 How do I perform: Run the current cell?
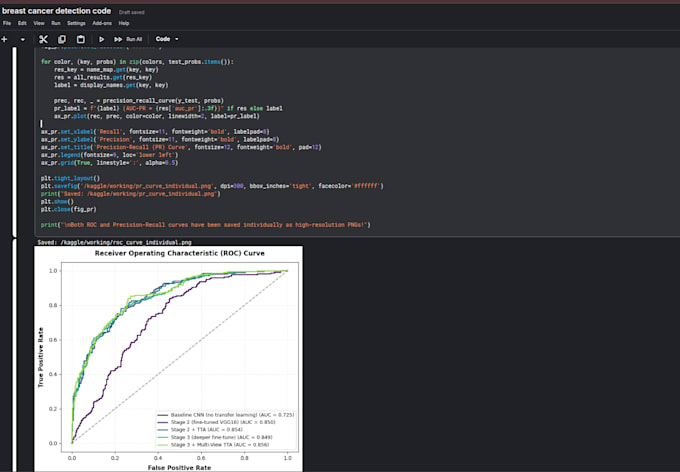click(x=101, y=39)
